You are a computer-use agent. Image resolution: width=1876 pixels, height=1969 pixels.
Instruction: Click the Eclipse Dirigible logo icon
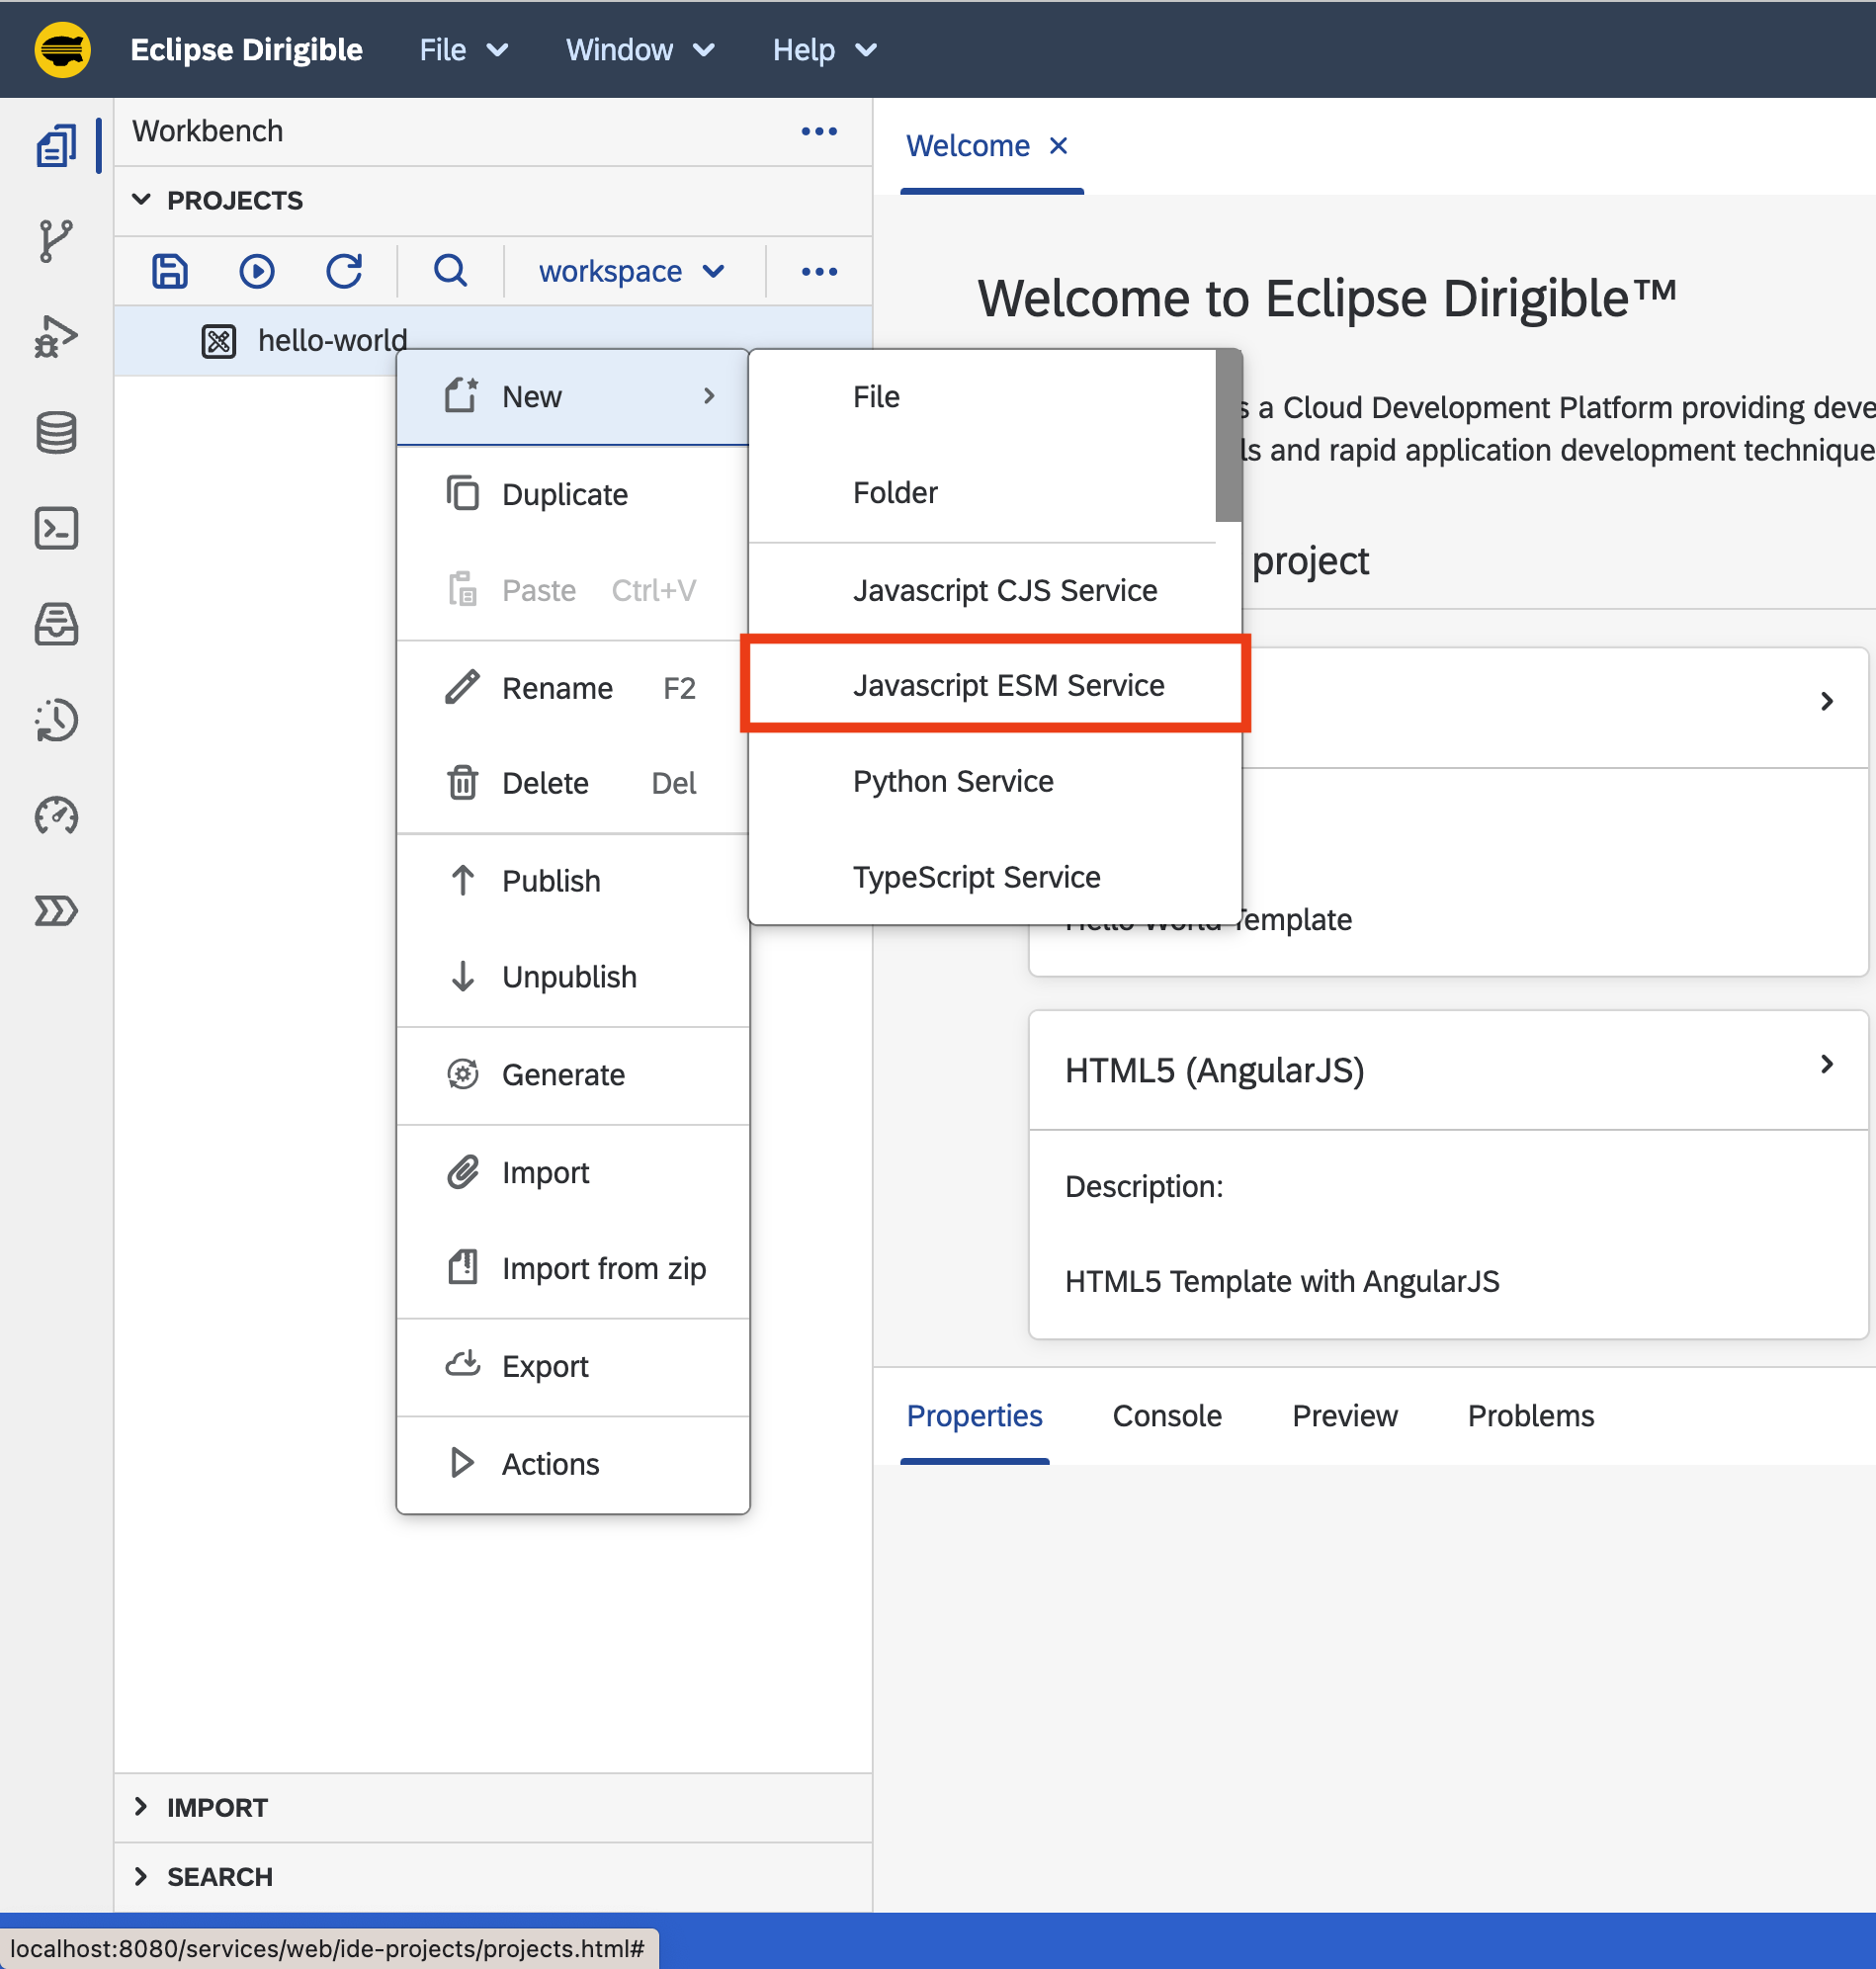pyautogui.click(x=62, y=49)
